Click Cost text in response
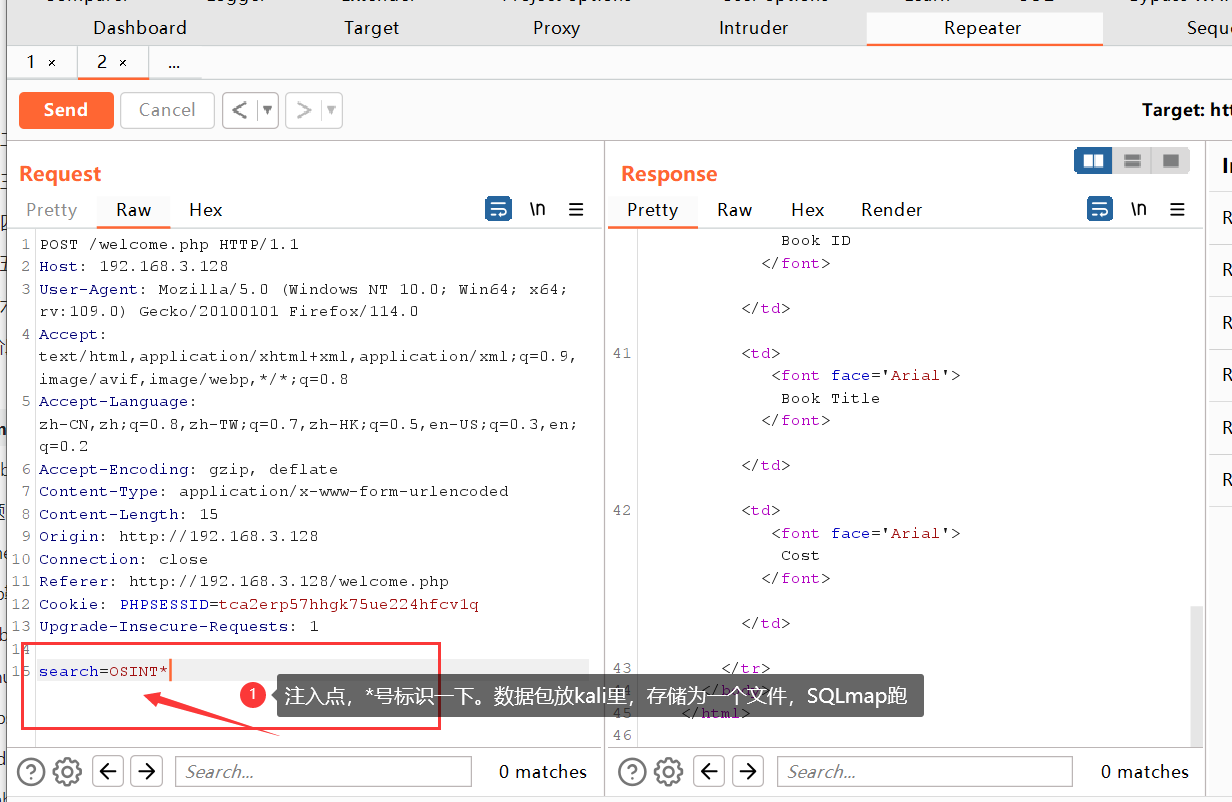The height and width of the screenshot is (802, 1232). [x=800, y=555]
